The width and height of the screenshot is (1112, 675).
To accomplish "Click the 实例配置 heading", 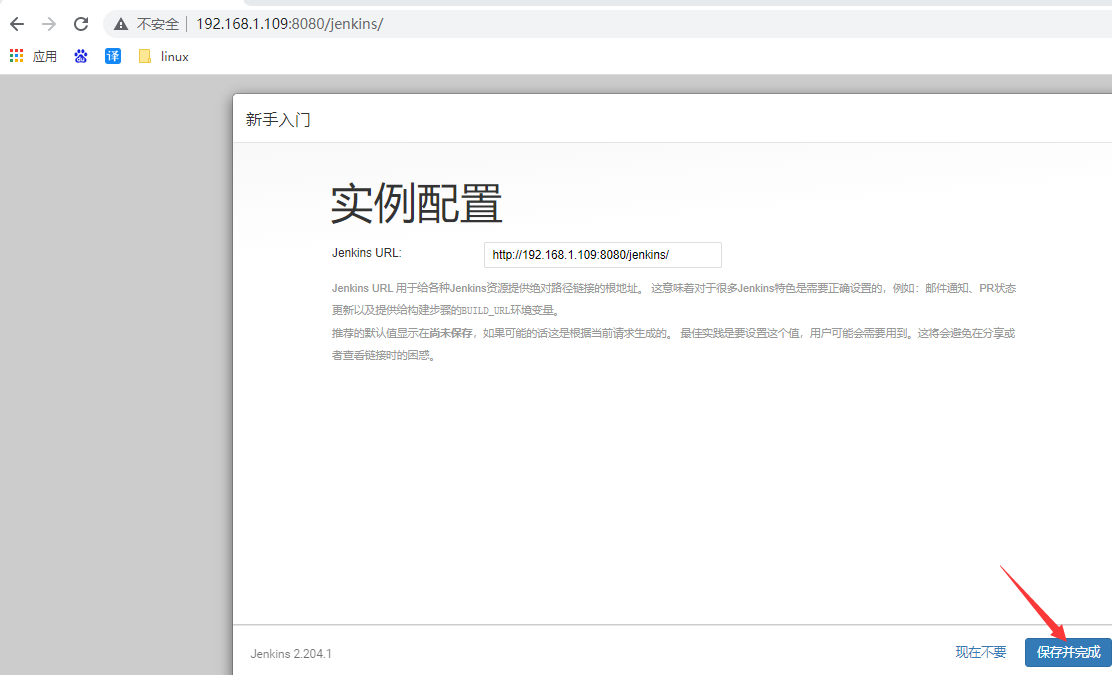I will [417, 203].
